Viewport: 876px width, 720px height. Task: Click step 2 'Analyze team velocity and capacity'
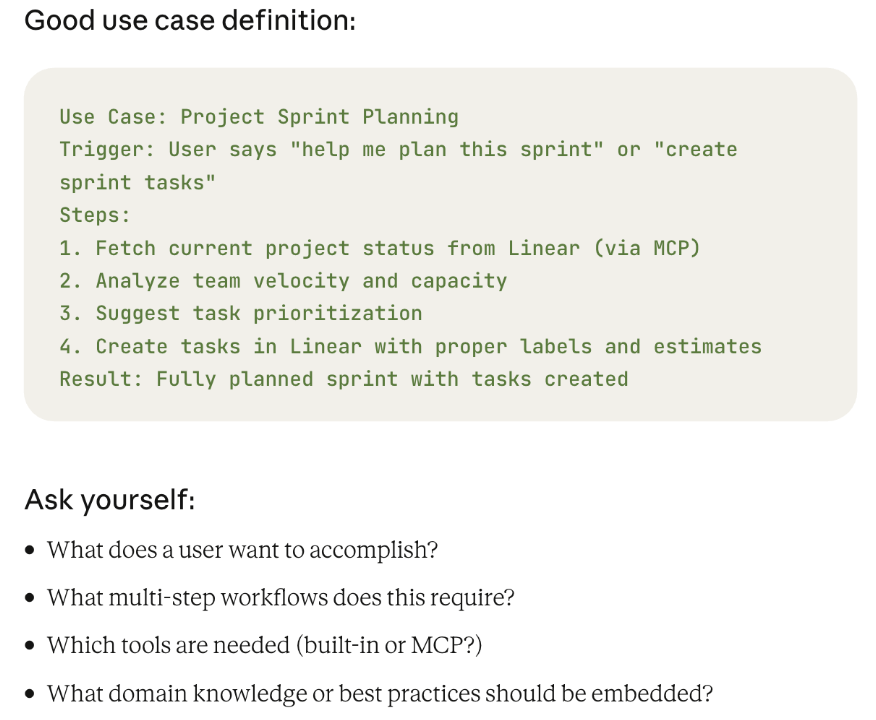[x=283, y=280]
